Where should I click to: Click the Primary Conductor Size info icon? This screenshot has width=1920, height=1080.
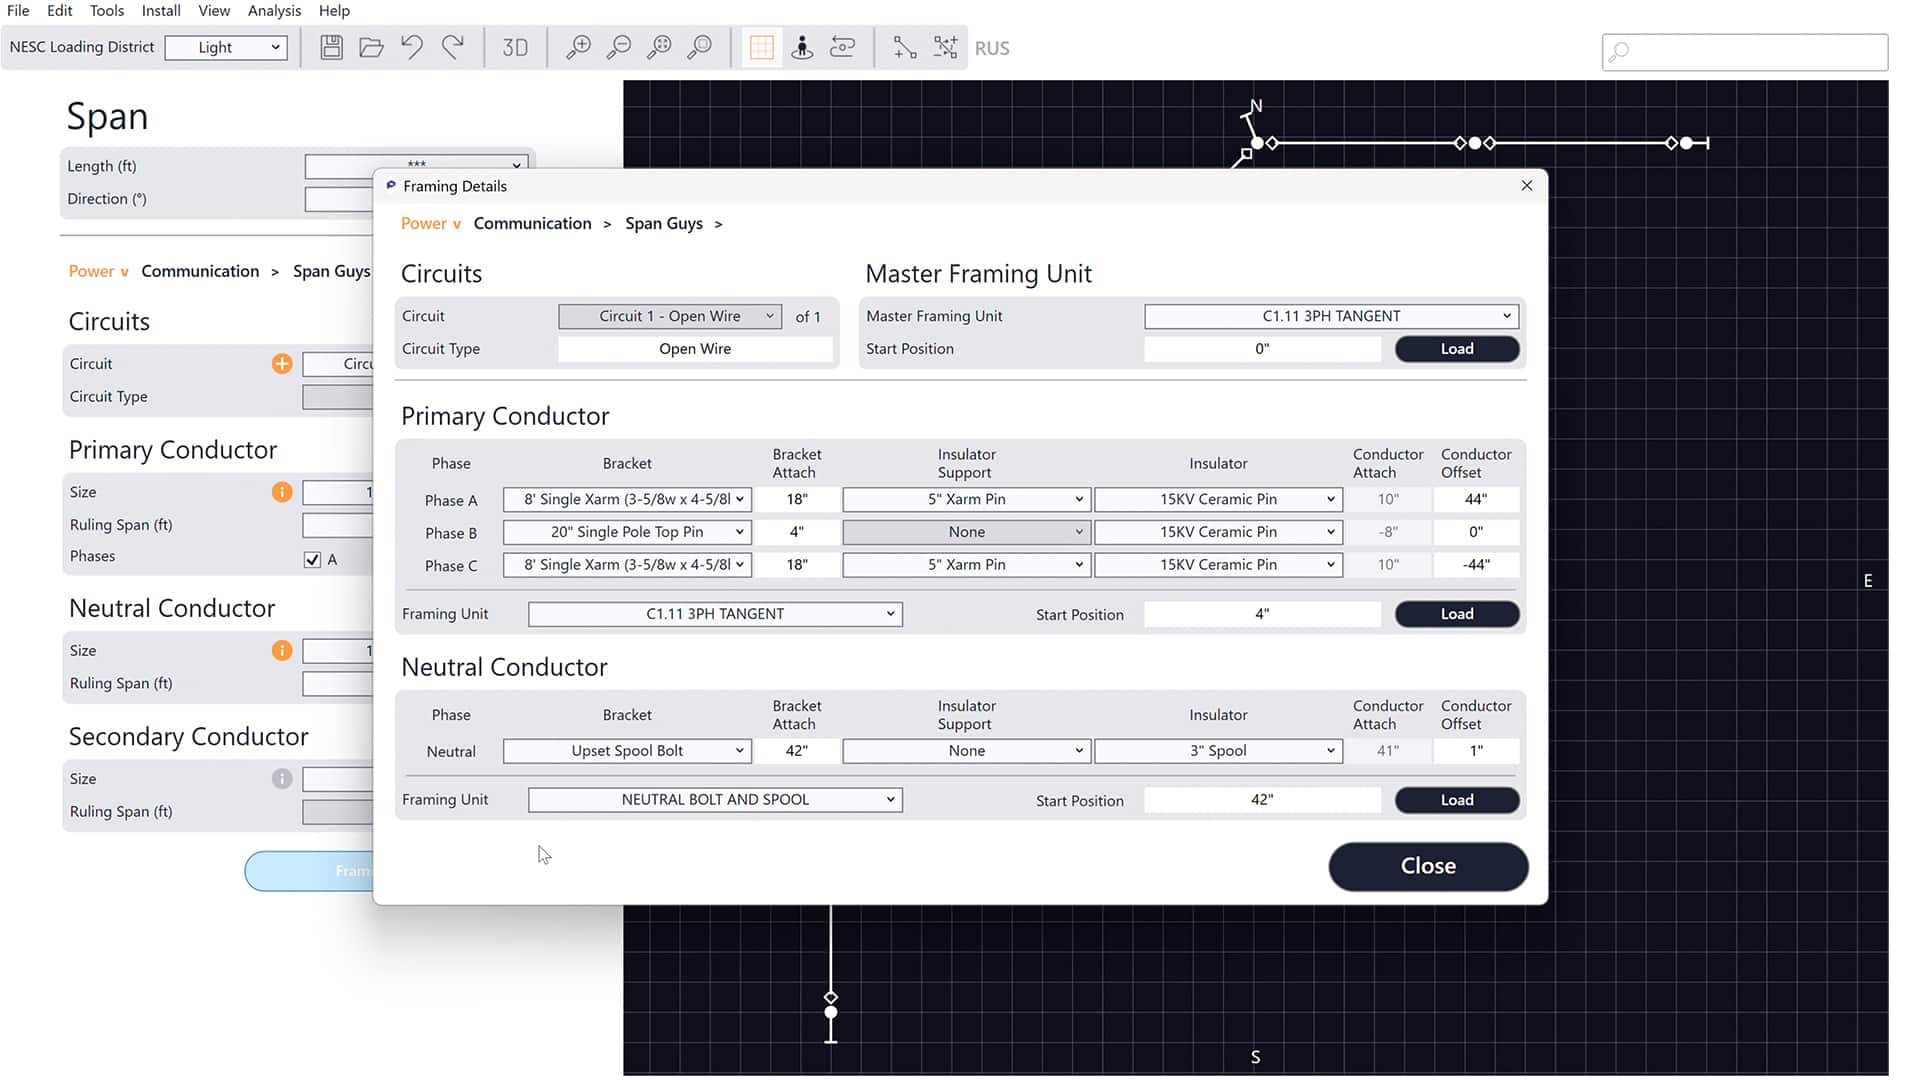tap(282, 492)
